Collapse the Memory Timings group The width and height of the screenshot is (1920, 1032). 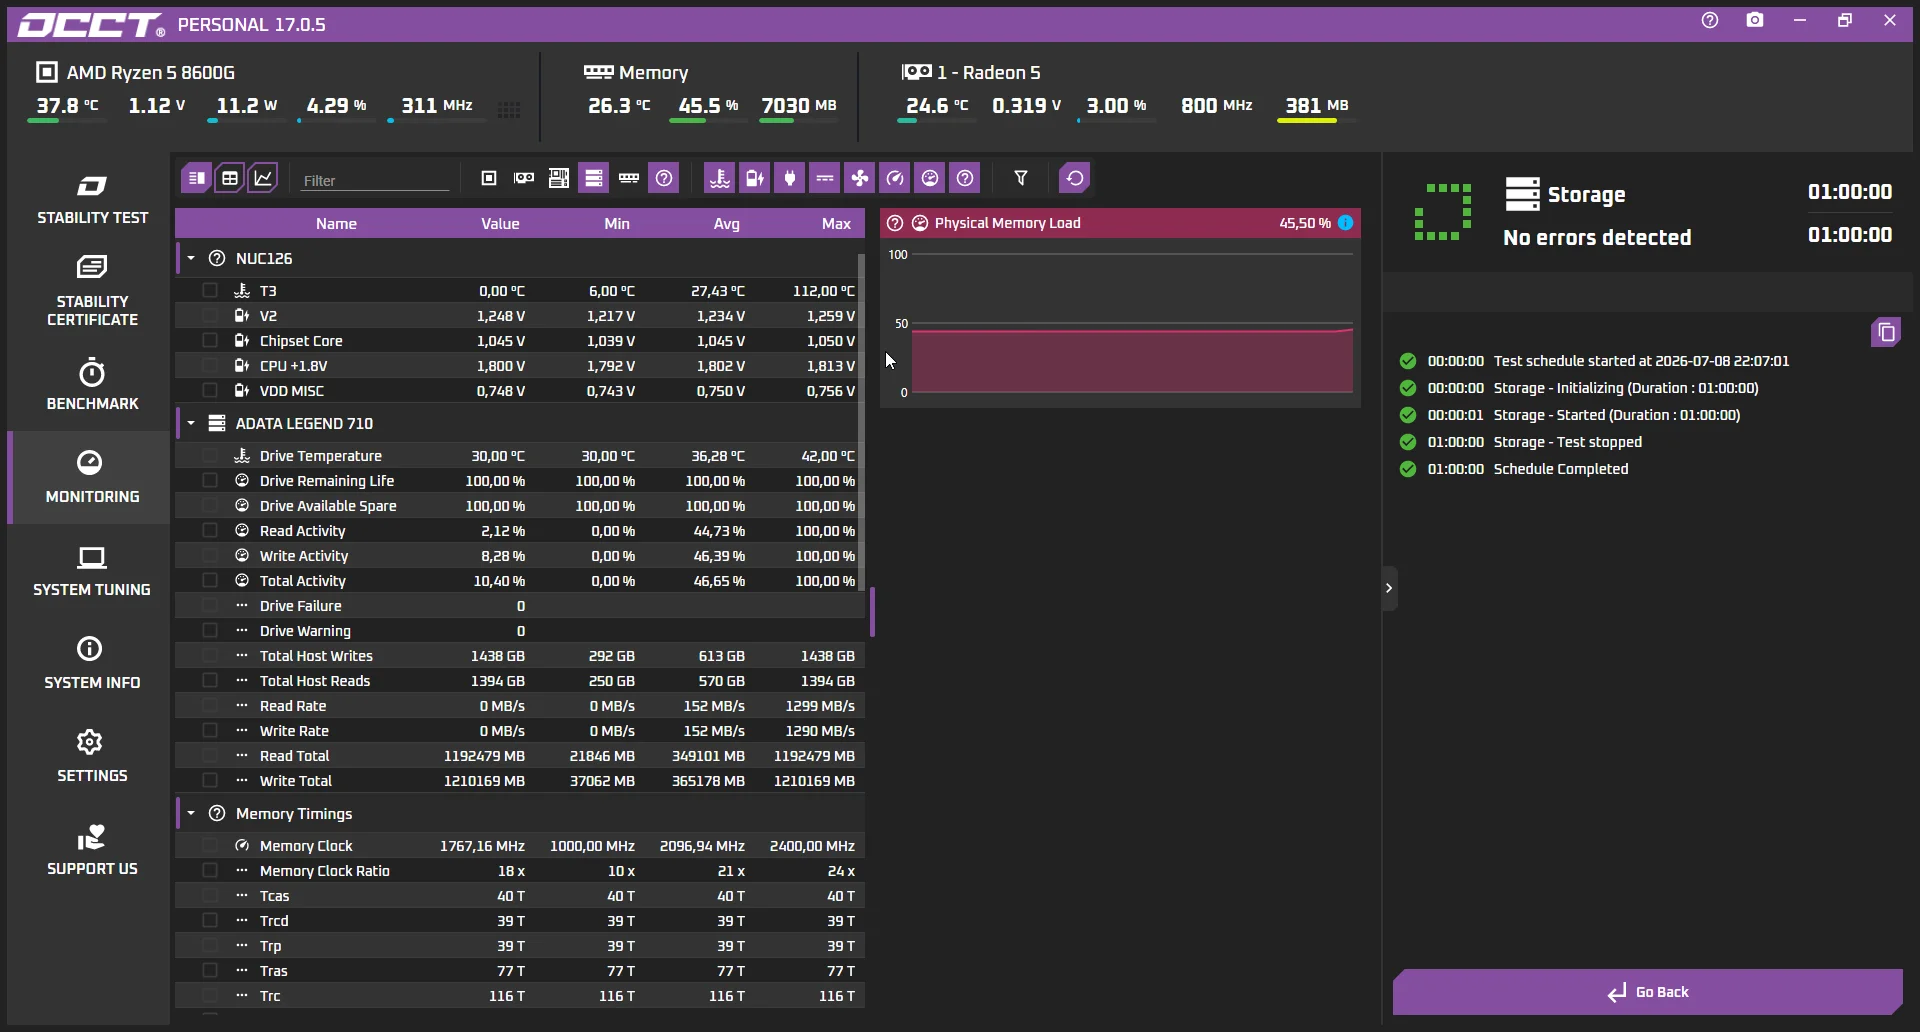[191, 813]
